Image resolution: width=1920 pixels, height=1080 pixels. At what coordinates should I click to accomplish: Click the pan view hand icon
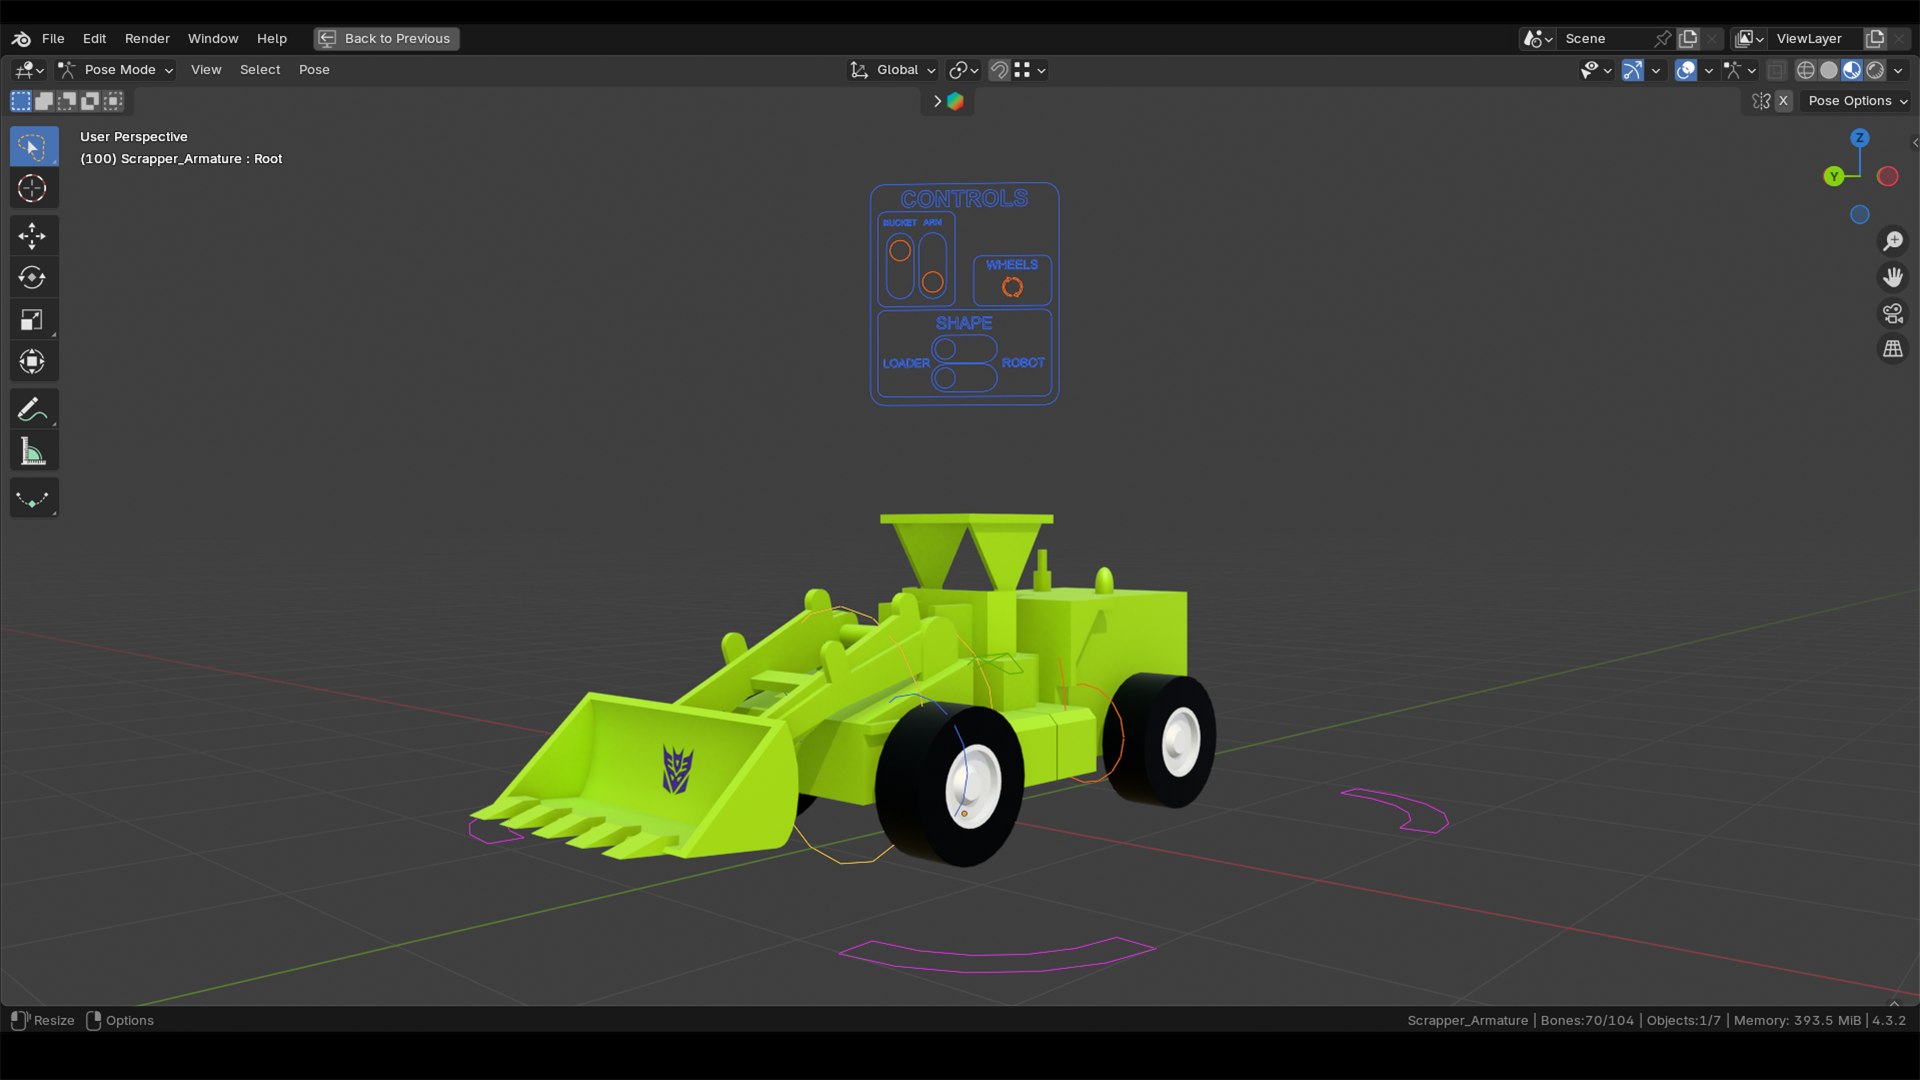coord(1893,277)
